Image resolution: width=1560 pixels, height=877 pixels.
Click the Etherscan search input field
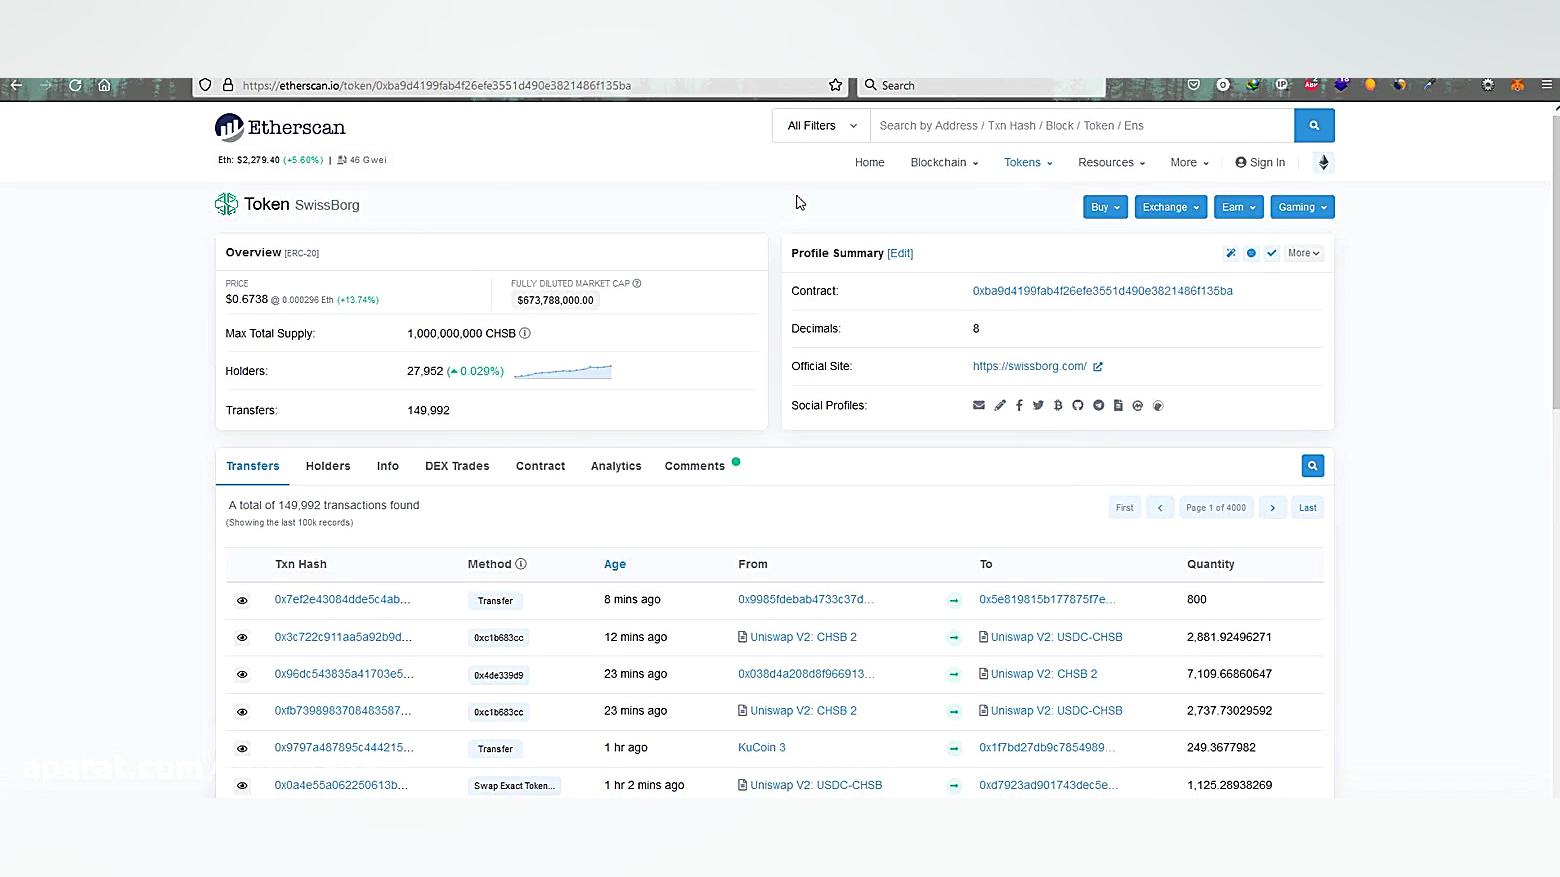tap(1082, 125)
